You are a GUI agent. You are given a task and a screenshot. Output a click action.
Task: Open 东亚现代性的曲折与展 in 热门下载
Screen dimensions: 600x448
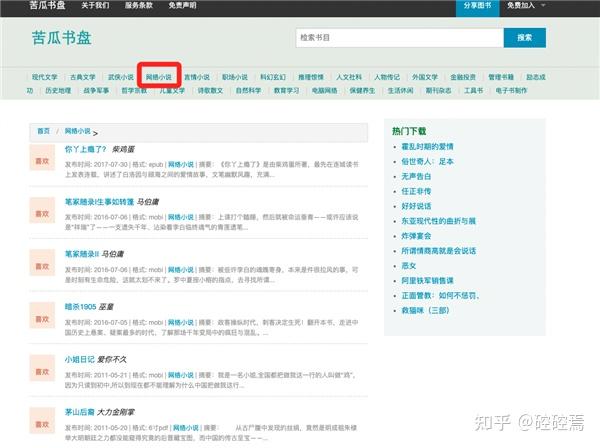[x=438, y=221]
